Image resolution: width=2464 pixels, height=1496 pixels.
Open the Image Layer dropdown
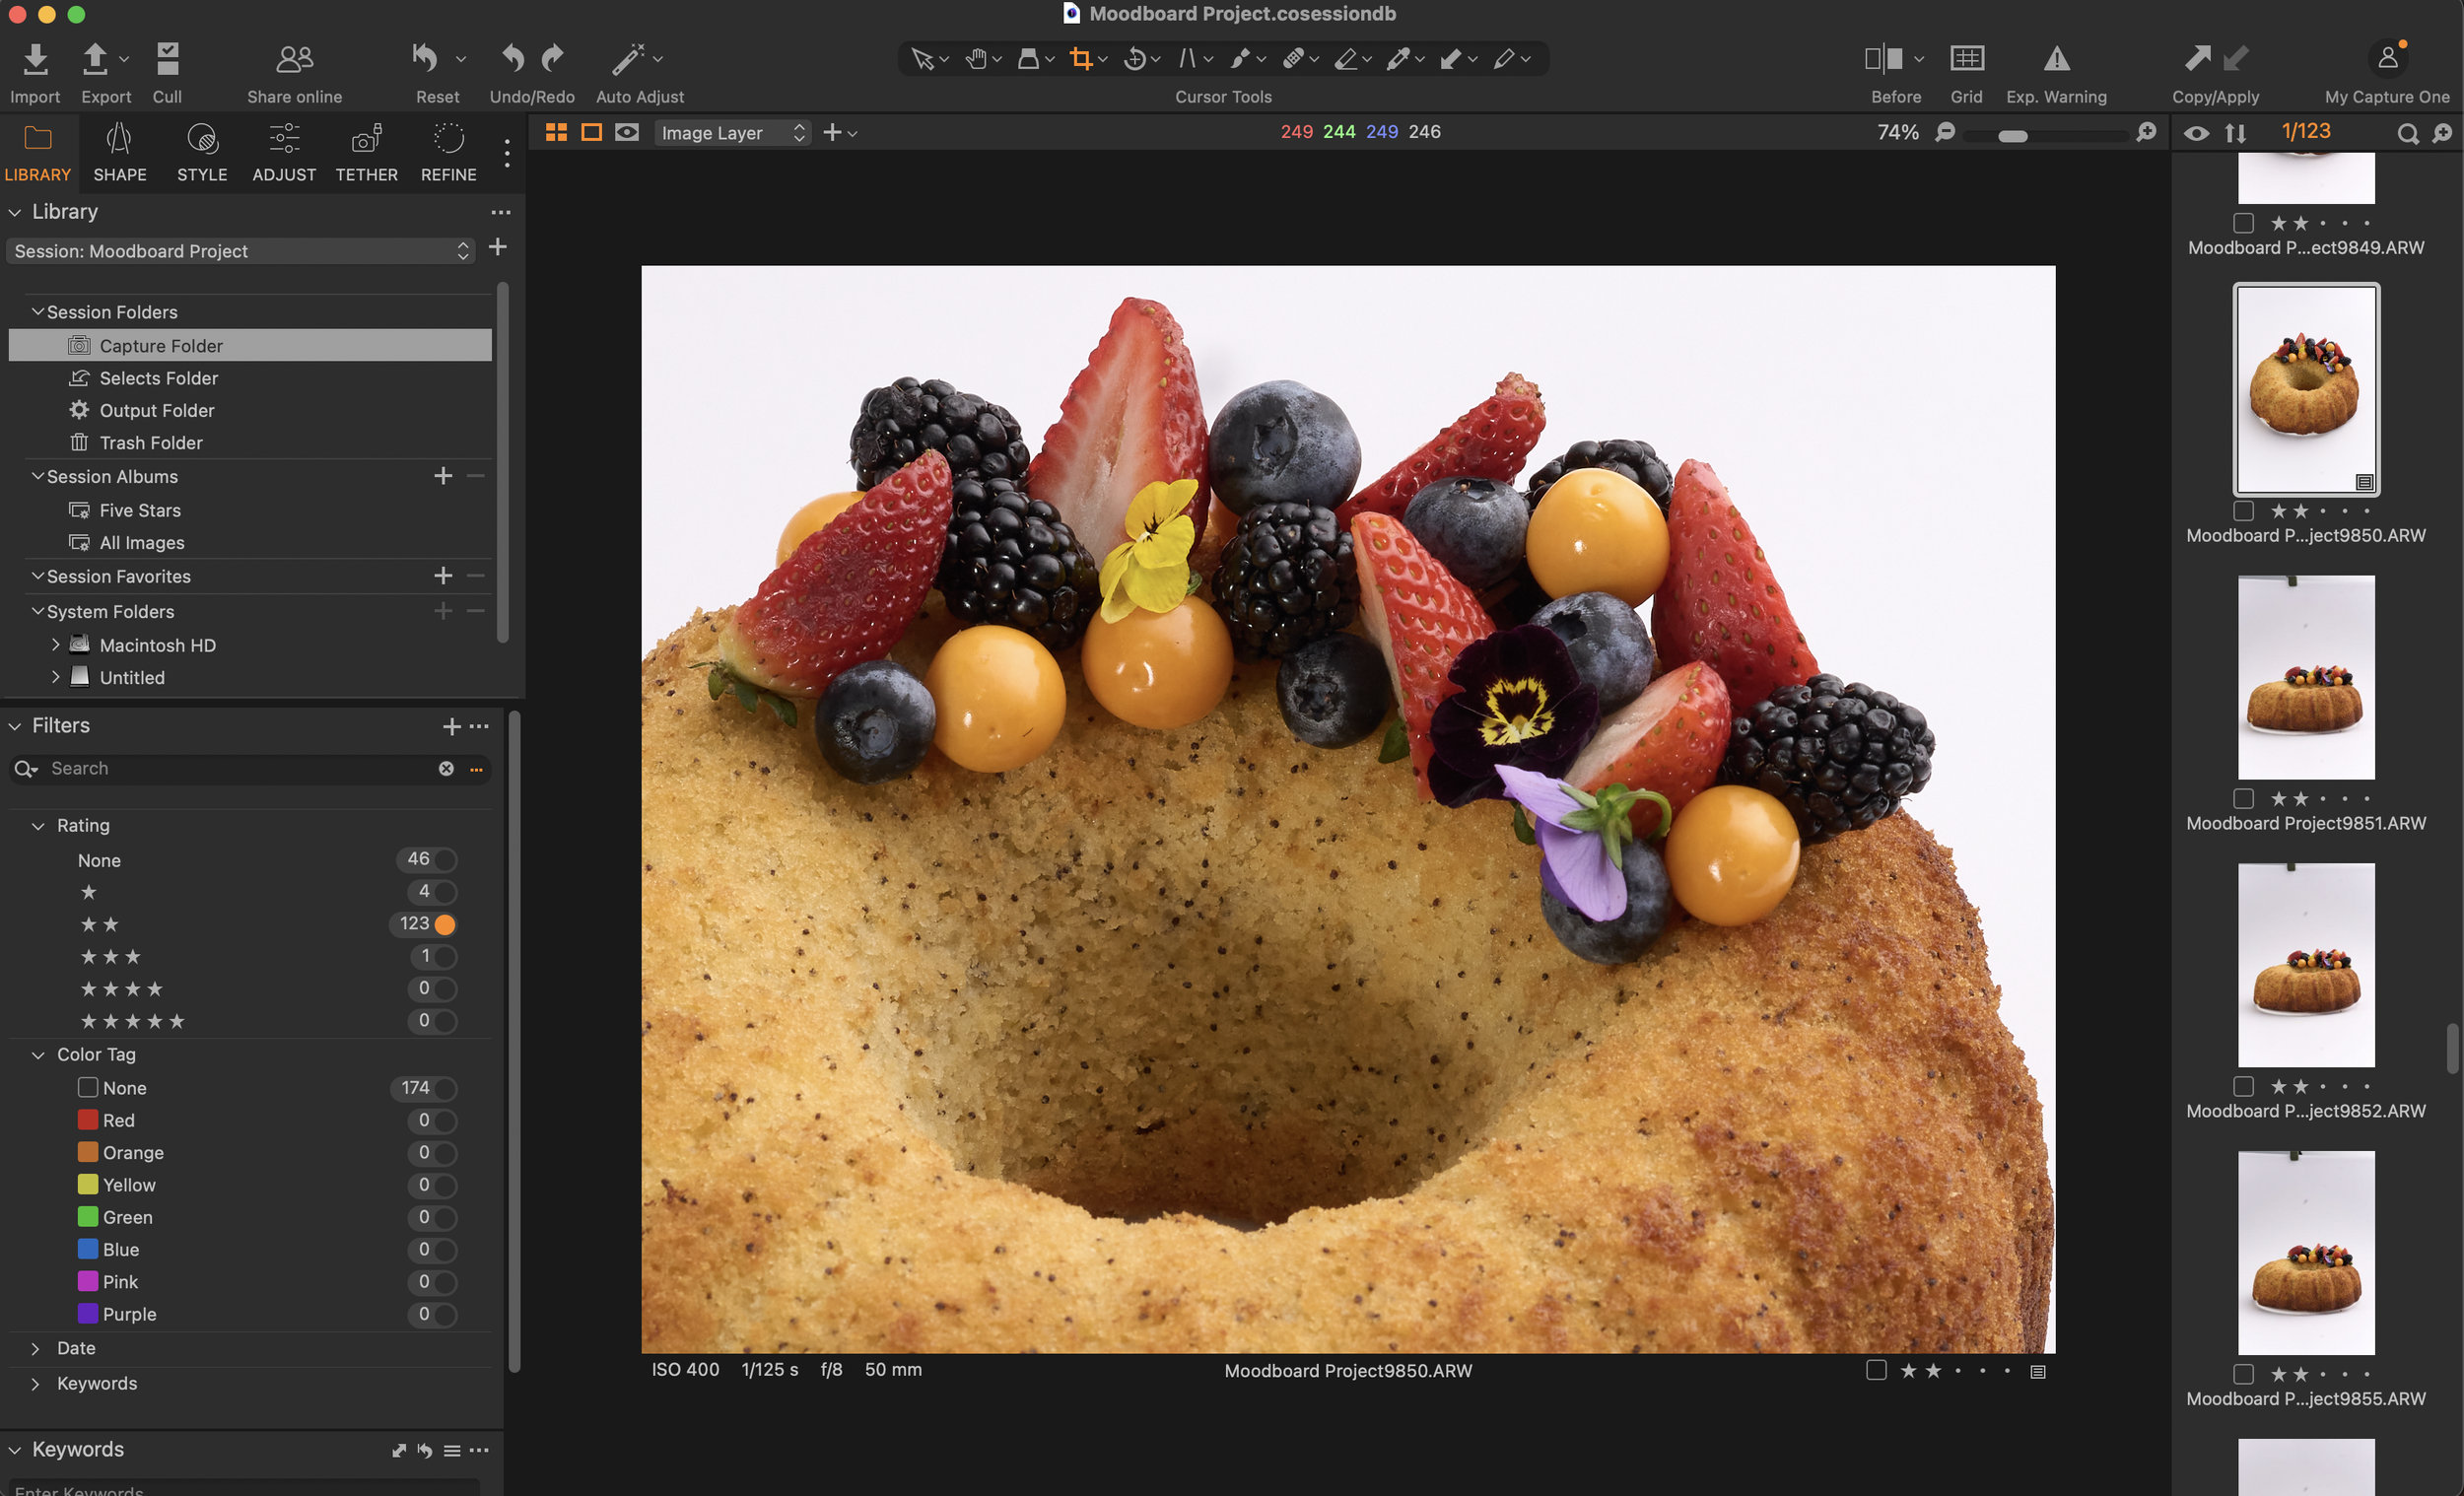[732, 132]
